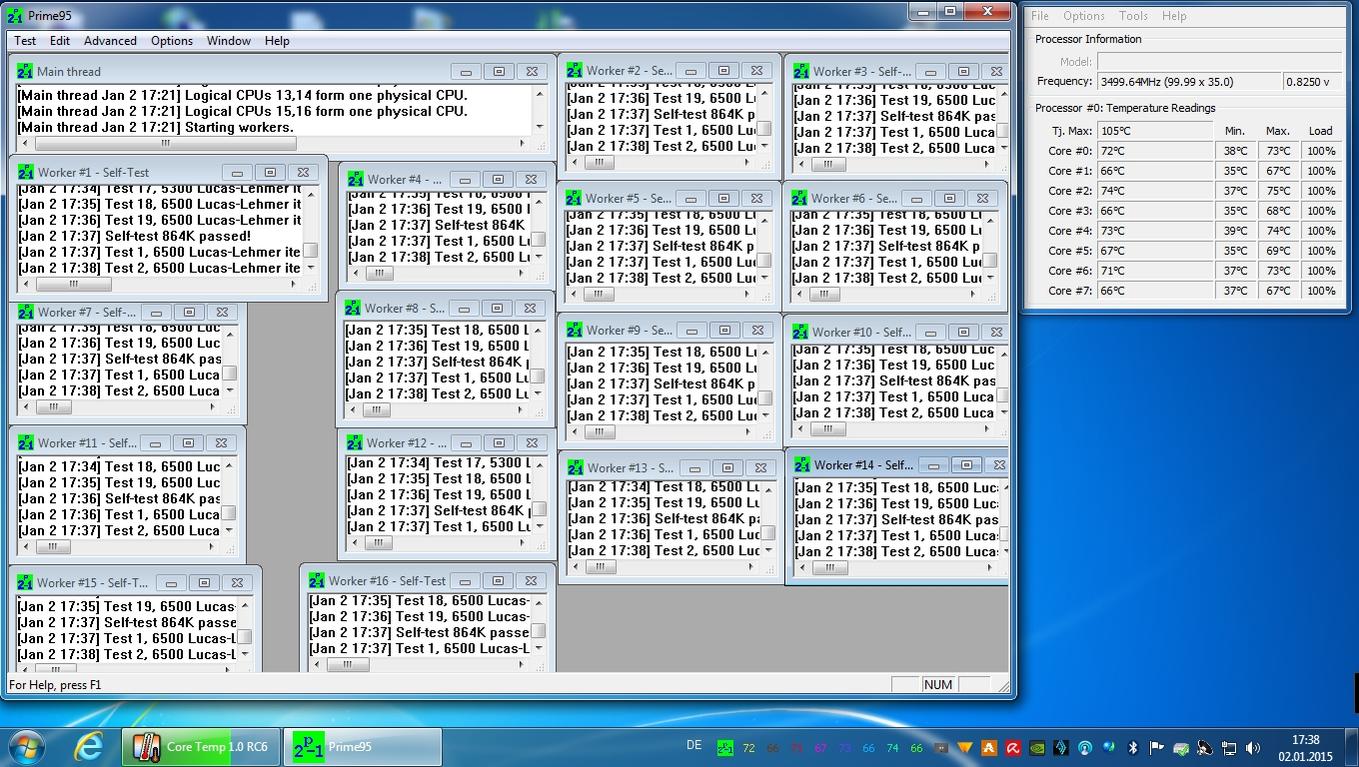Screen dimensions: 1359x767
Task: Click the Worker #7 window icon
Action: point(26,312)
